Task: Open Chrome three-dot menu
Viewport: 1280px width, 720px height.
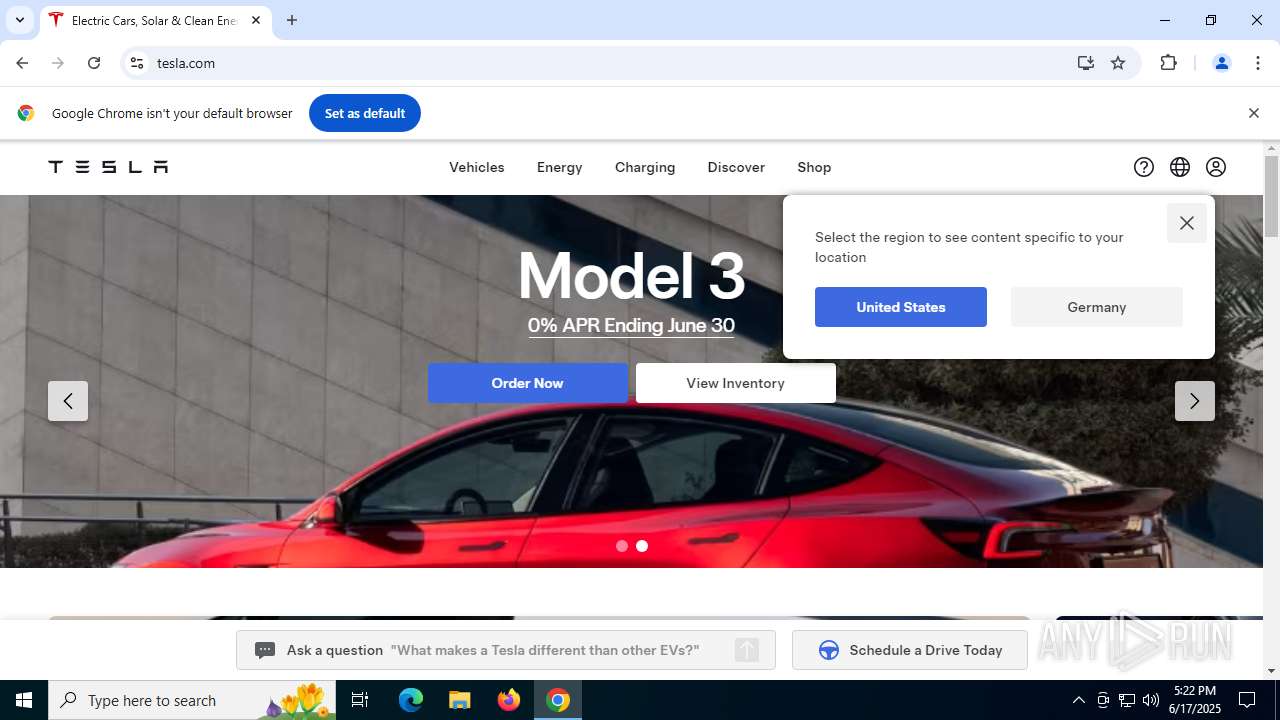Action: (x=1258, y=63)
